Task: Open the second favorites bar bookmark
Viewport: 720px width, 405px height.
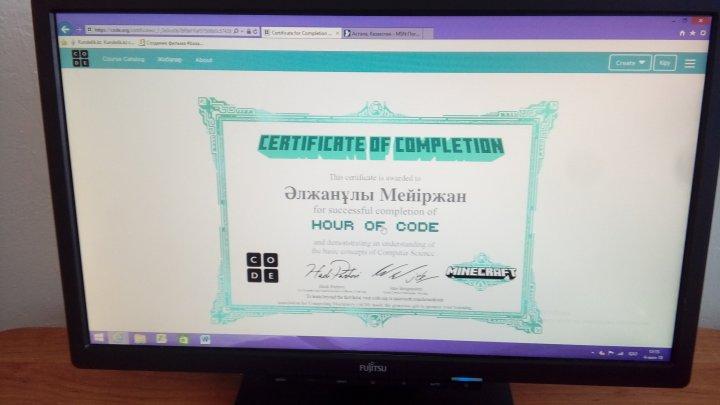Action: coord(171,43)
